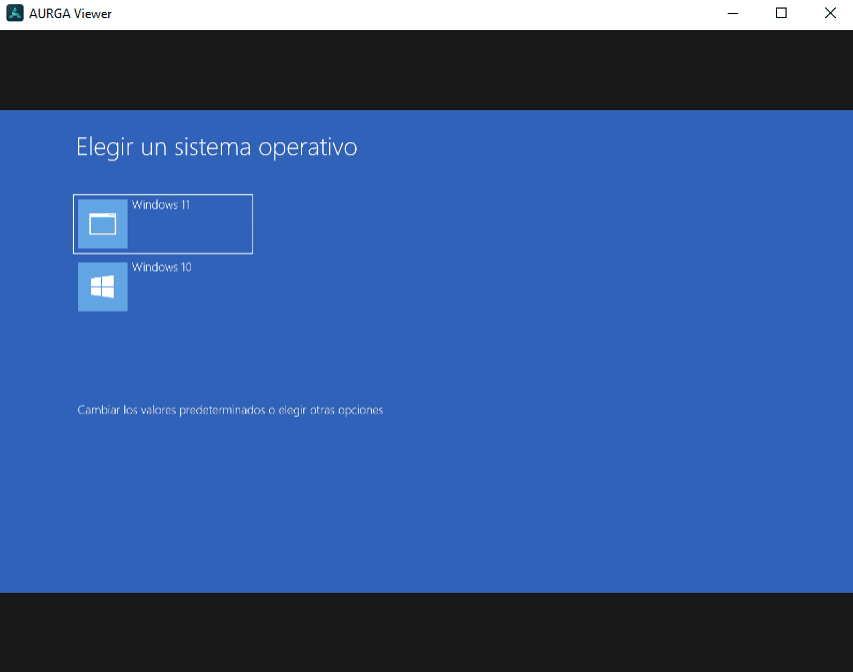This screenshot has height=672, width=853.
Task: Minimize the AURGA Viewer window
Action: [733, 13]
